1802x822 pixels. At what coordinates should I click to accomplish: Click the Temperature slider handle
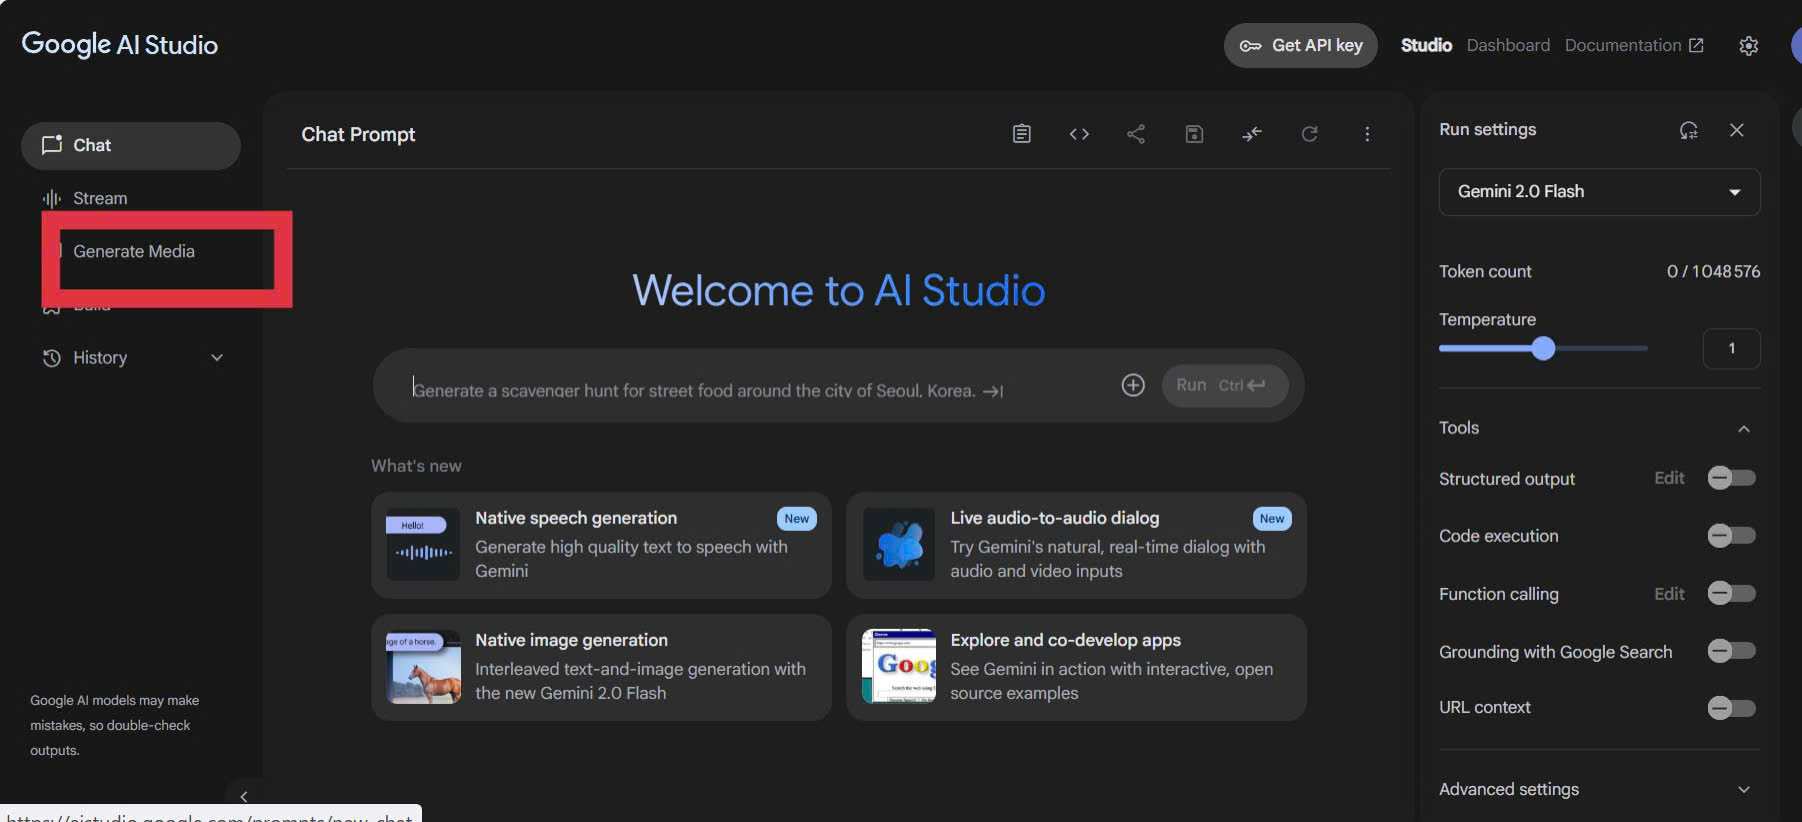pyautogui.click(x=1543, y=348)
